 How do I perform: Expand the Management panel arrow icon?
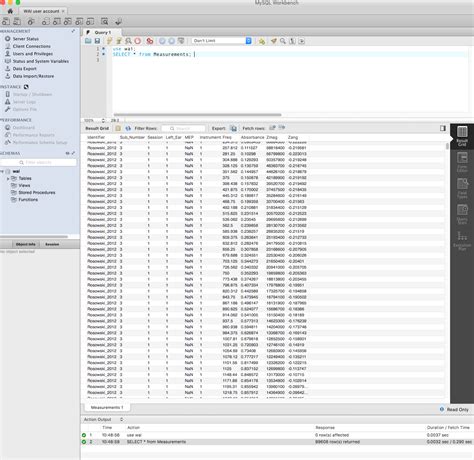click(73, 31)
